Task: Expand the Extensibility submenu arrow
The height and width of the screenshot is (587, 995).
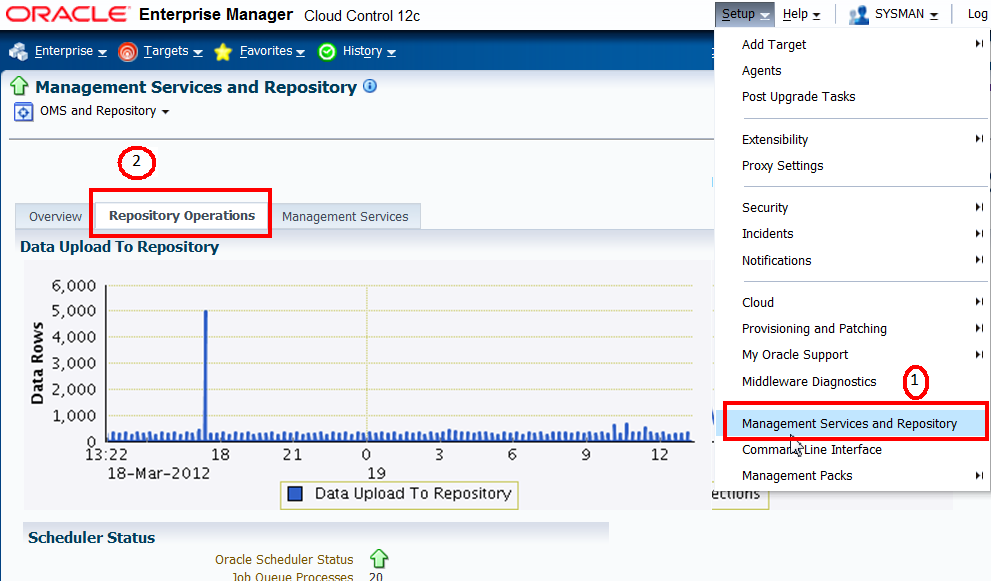Action: coord(979,138)
